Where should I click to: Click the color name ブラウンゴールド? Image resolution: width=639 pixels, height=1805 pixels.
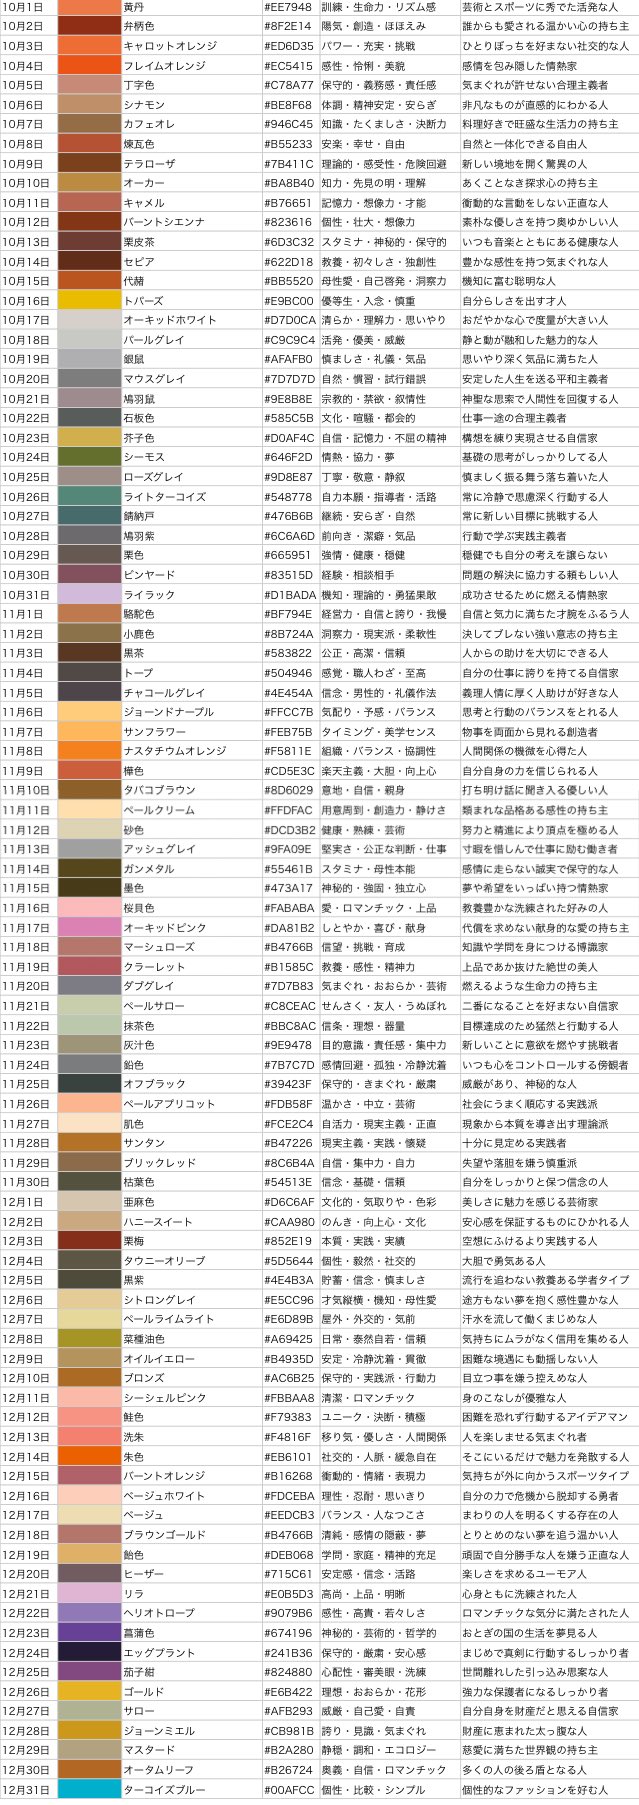click(164, 1535)
